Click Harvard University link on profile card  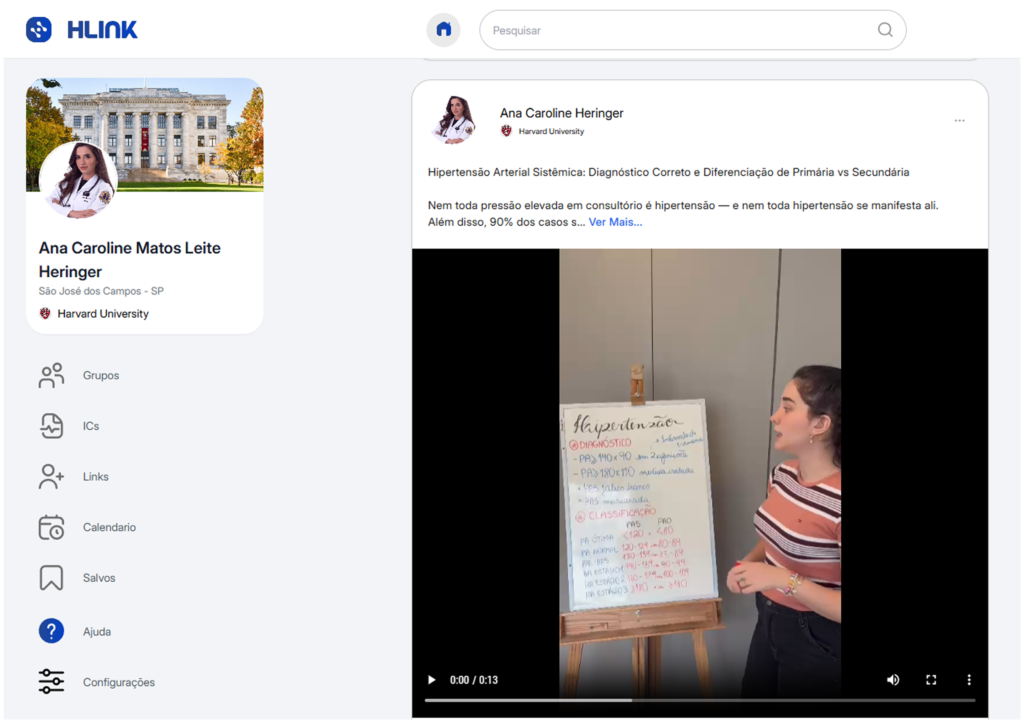[102, 314]
